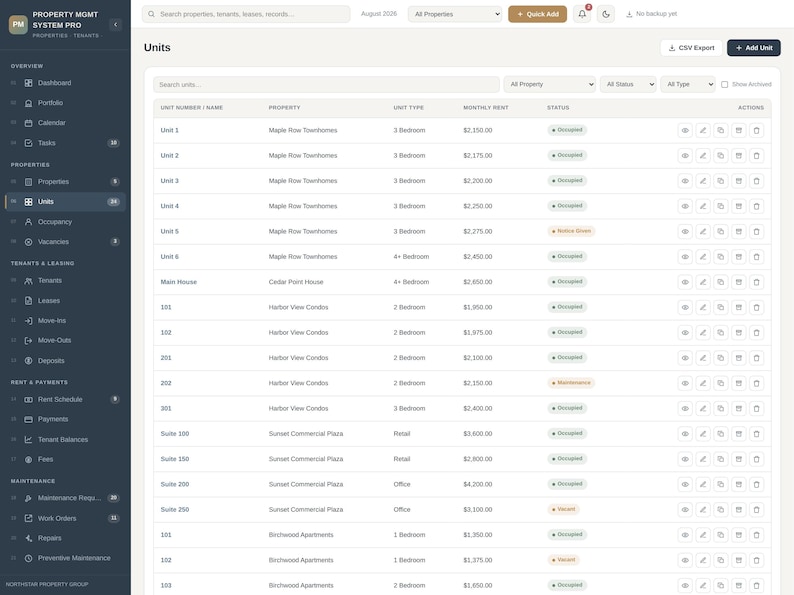This screenshot has width=794, height=595.
Task: View Unit 5 via the eye icon
Action: pos(685,232)
